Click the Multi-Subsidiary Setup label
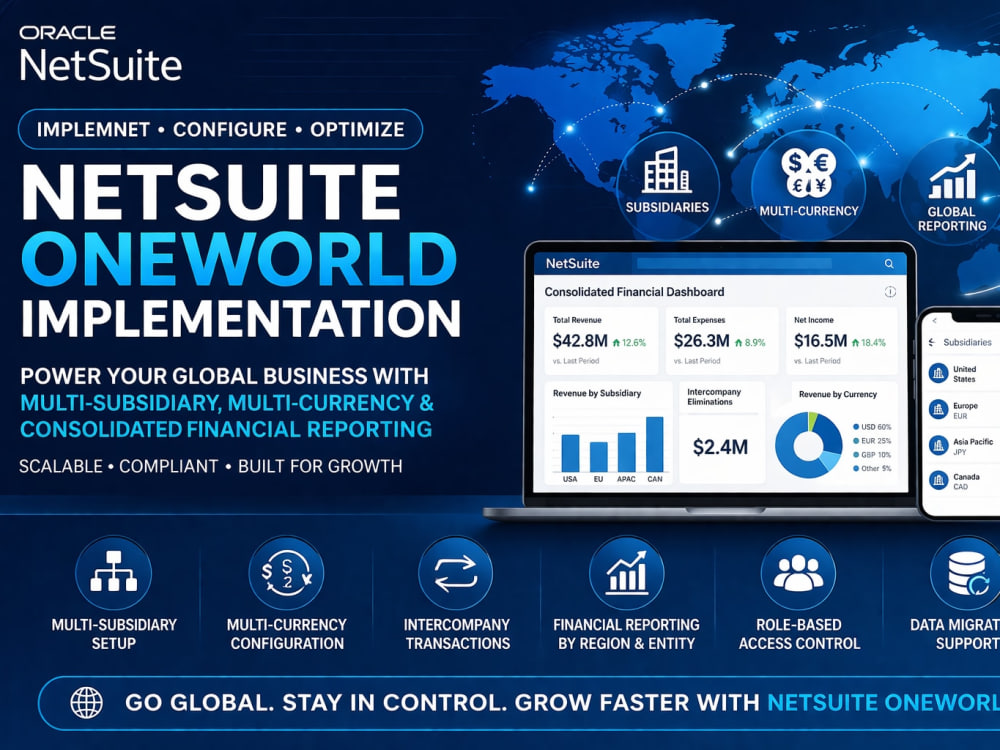1000x750 pixels. (x=114, y=634)
